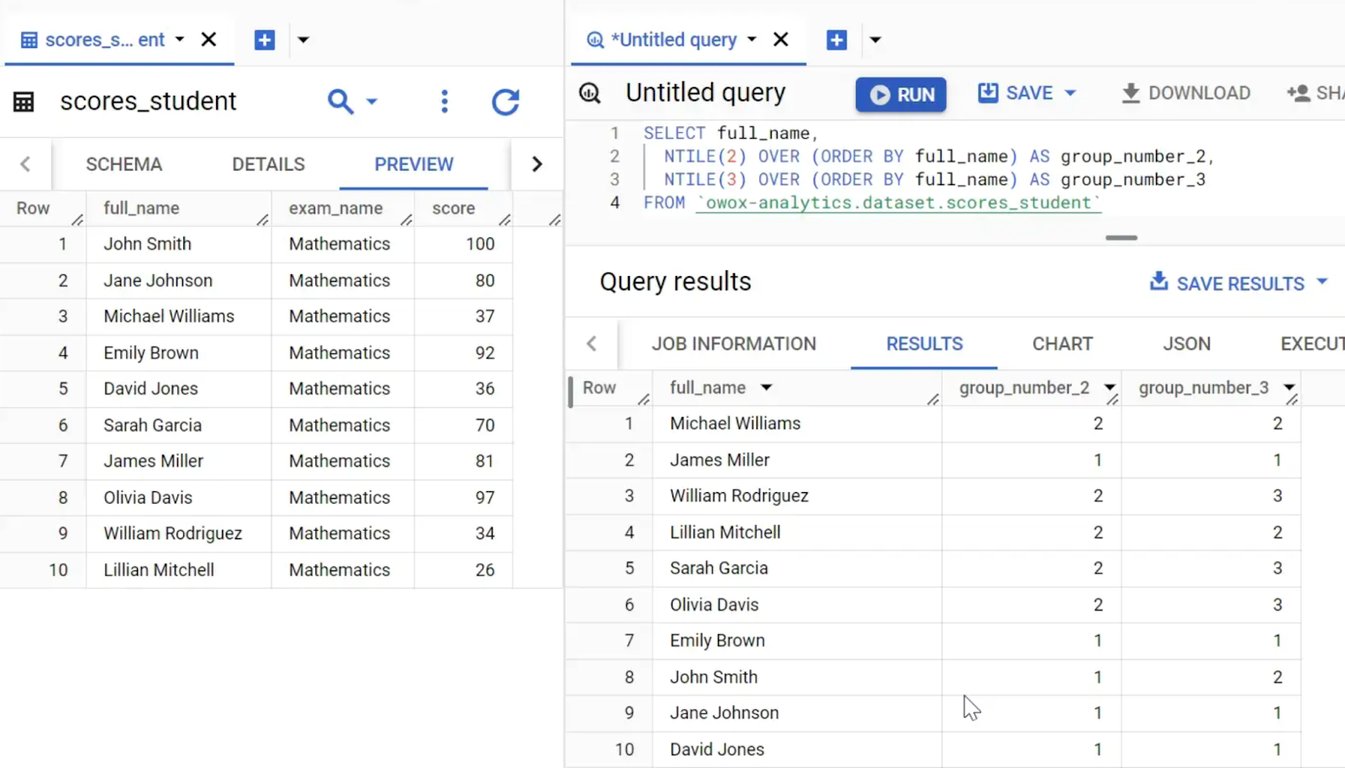Click the refresh icon for scores_student table

click(506, 101)
